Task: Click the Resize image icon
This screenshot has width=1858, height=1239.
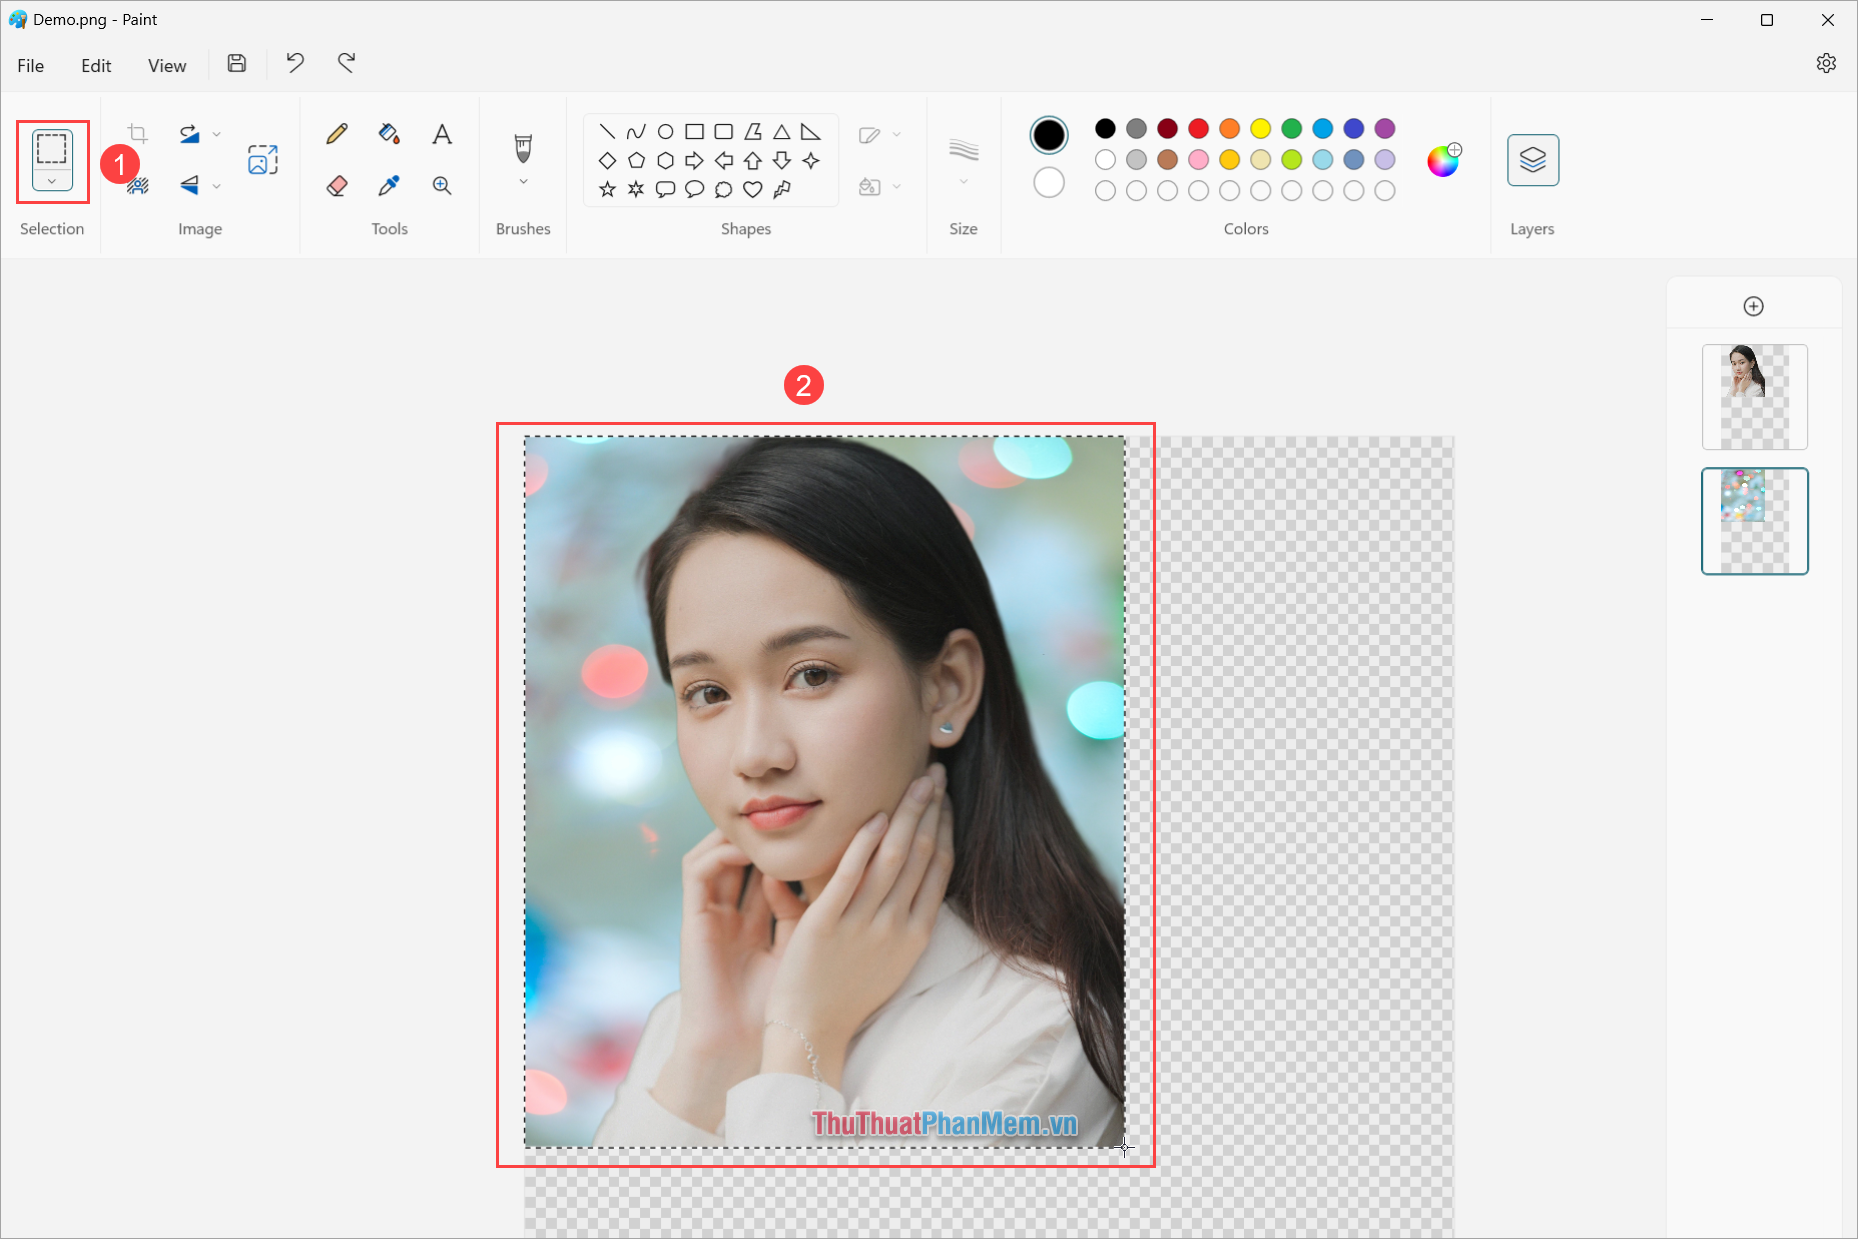Action: (262, 158)
